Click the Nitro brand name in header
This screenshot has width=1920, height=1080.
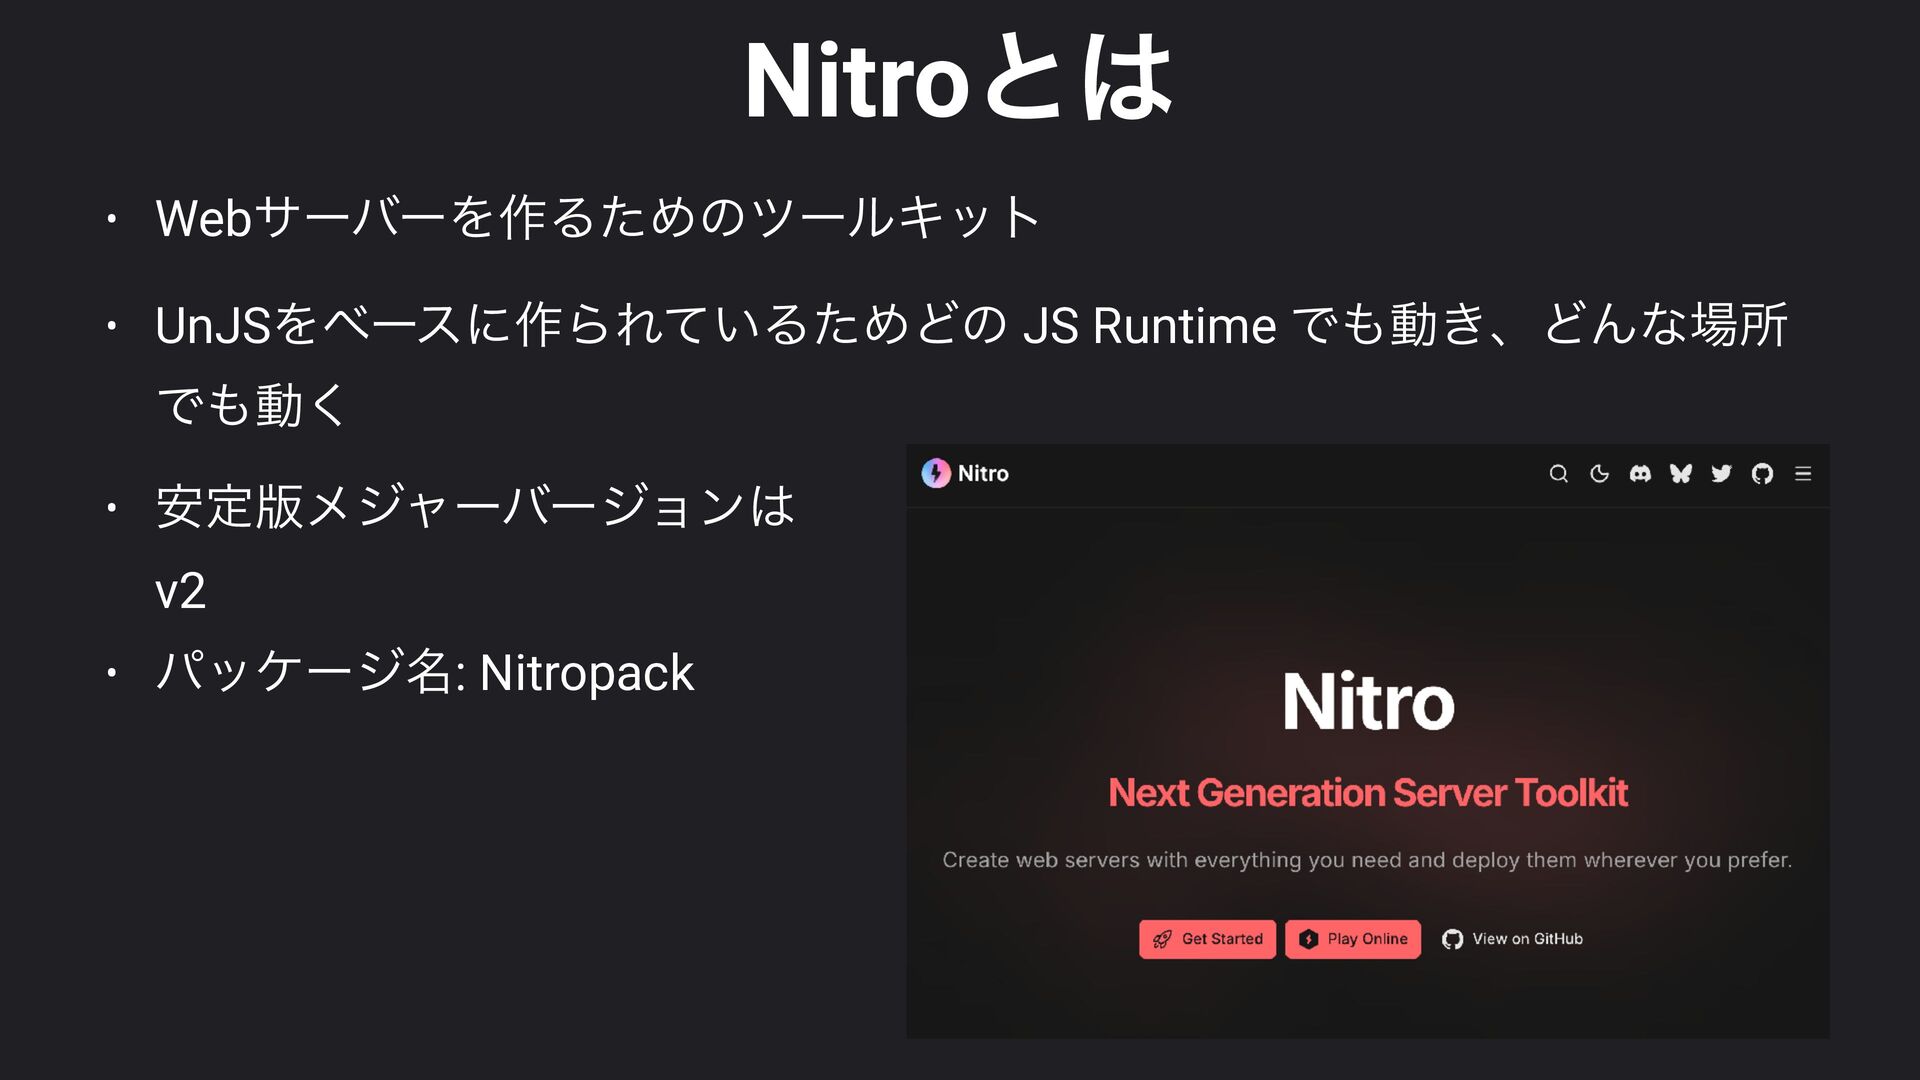(983, 474)
